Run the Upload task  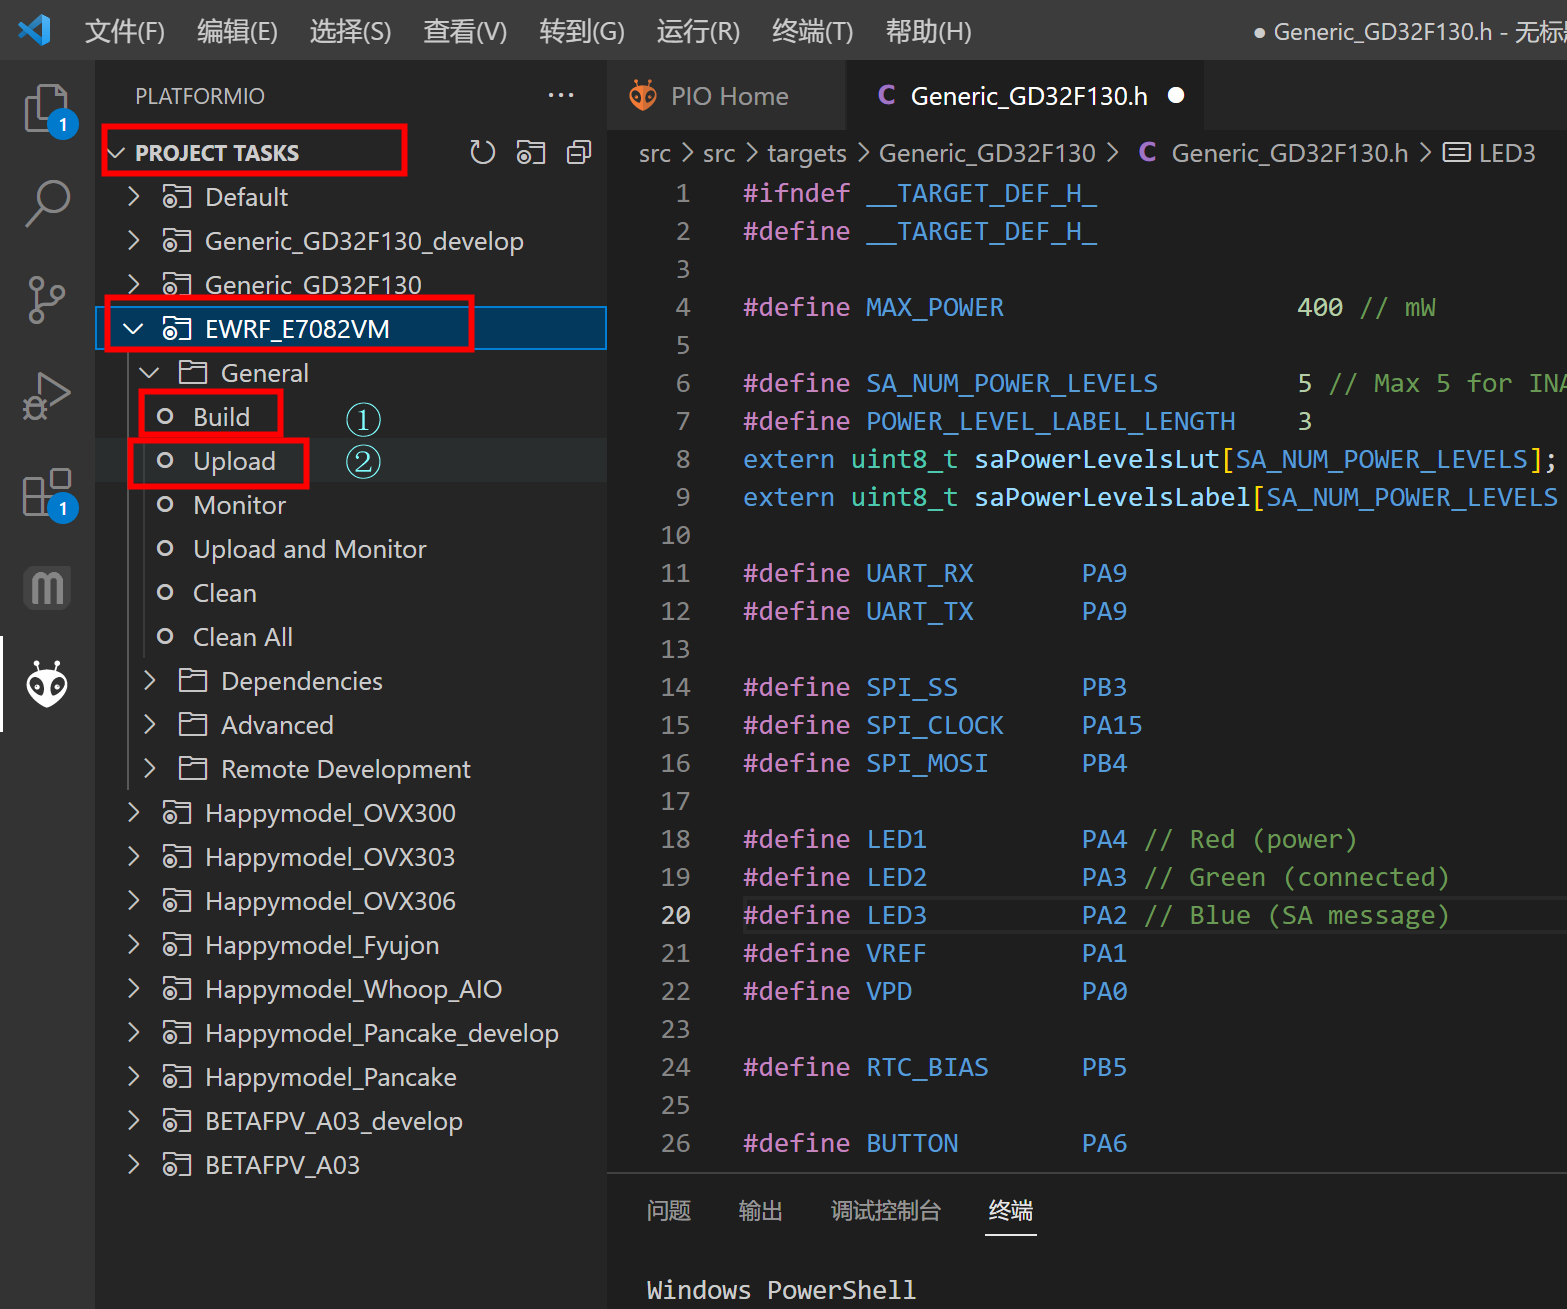(234, 461)
